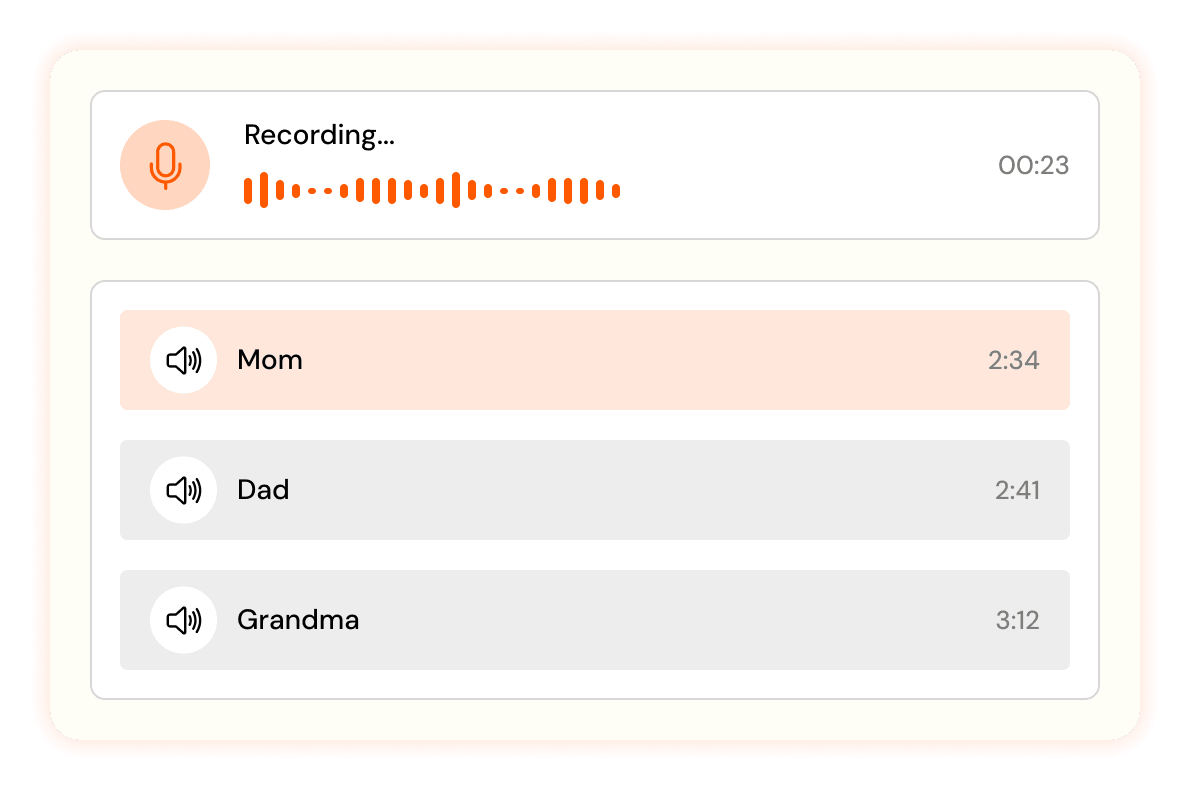The width and height of the screenshot is (1190, 790).
Task: Click the Recording... status text
Action: [320, 135]
